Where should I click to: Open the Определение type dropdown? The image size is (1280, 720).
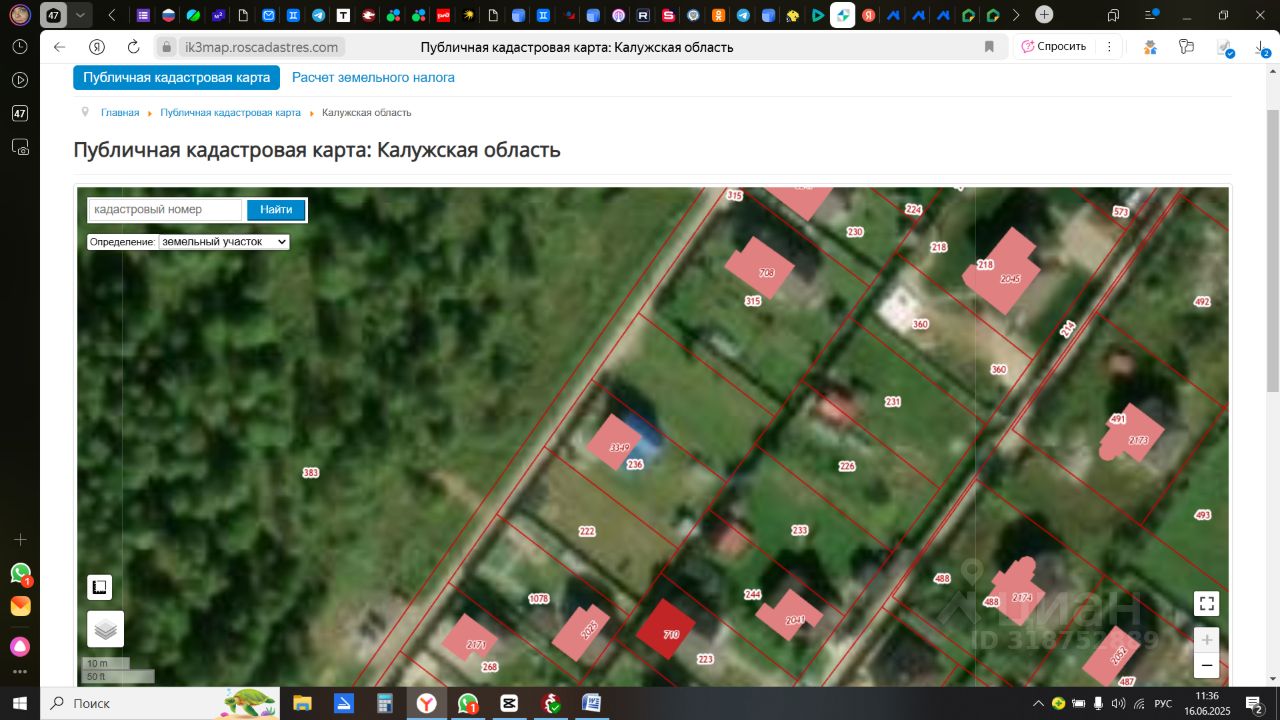tap(224, 242)
